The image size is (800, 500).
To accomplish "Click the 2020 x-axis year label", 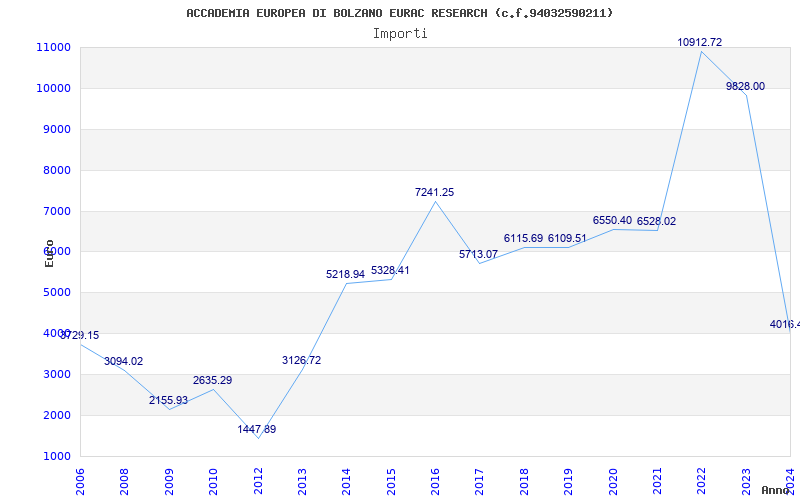I will pyautogui.click(x=613, y=481).
